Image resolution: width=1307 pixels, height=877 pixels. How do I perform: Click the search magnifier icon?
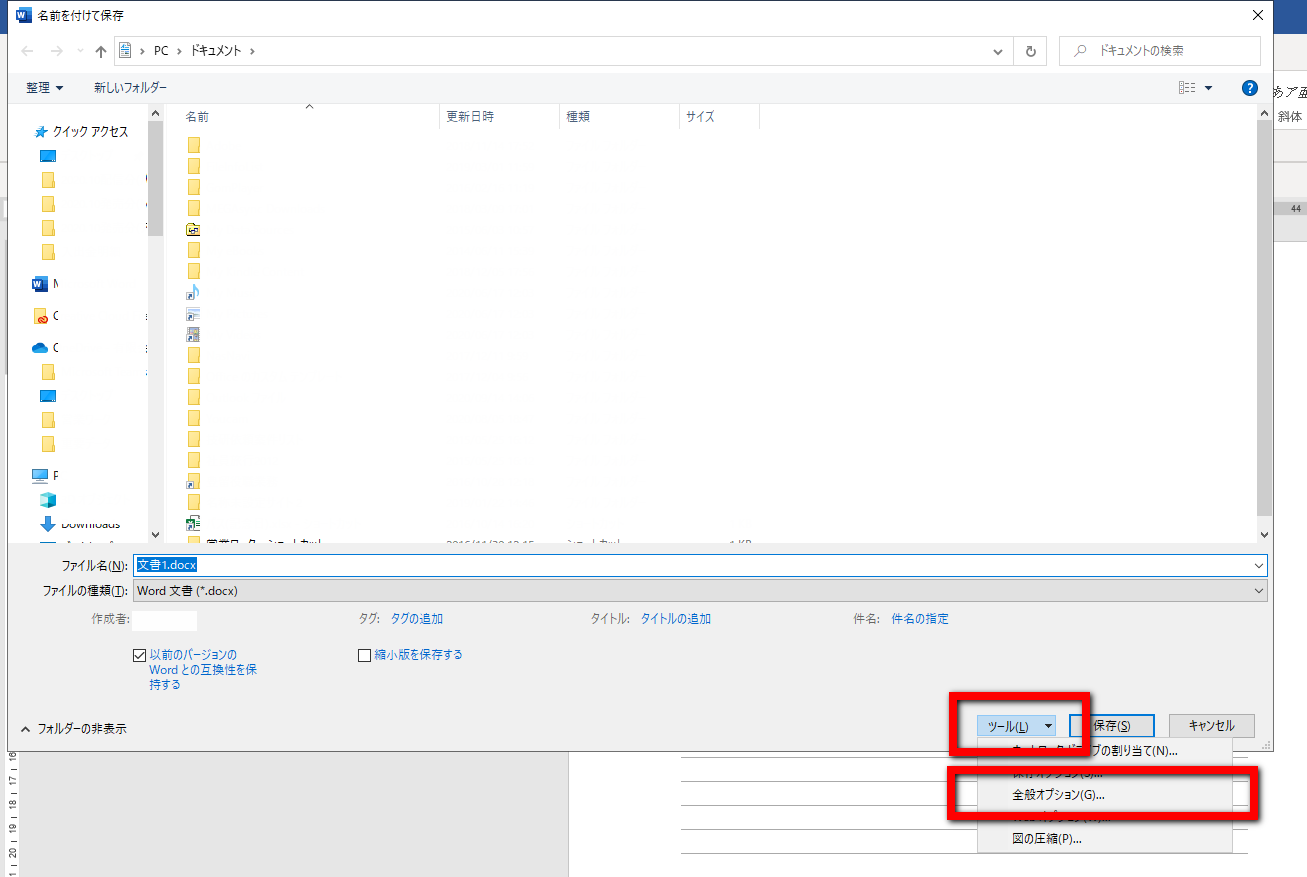click(x=1080, y=51)
